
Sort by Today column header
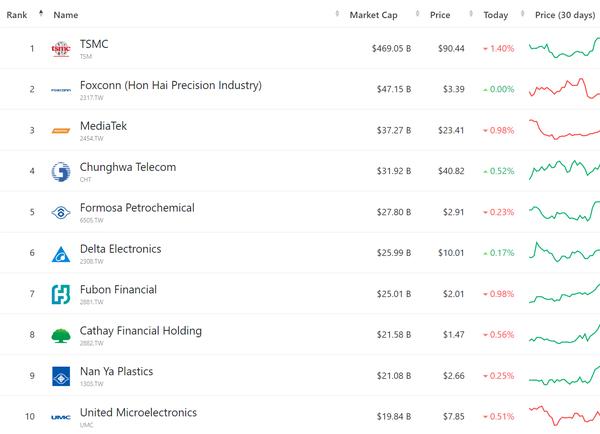coord(496,15)
